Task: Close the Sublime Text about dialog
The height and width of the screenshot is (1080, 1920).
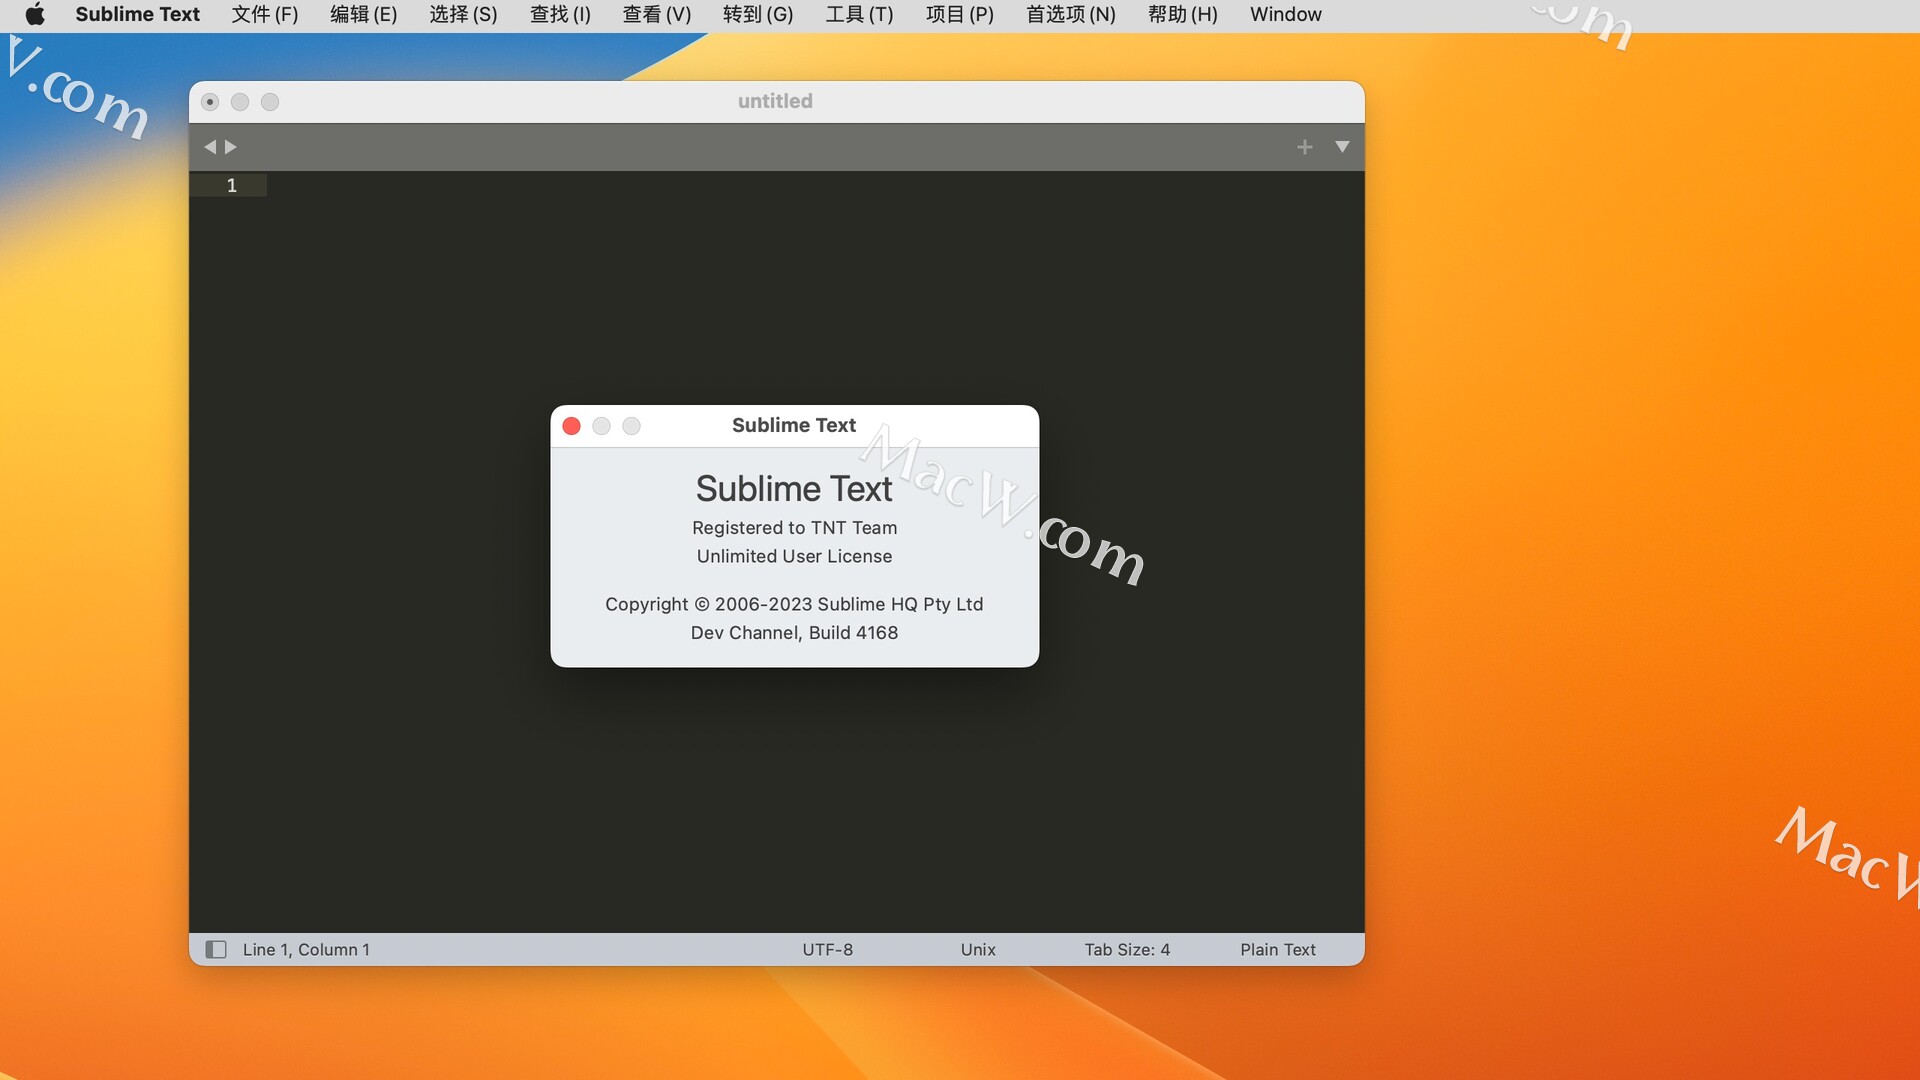Action: [572, 426]
